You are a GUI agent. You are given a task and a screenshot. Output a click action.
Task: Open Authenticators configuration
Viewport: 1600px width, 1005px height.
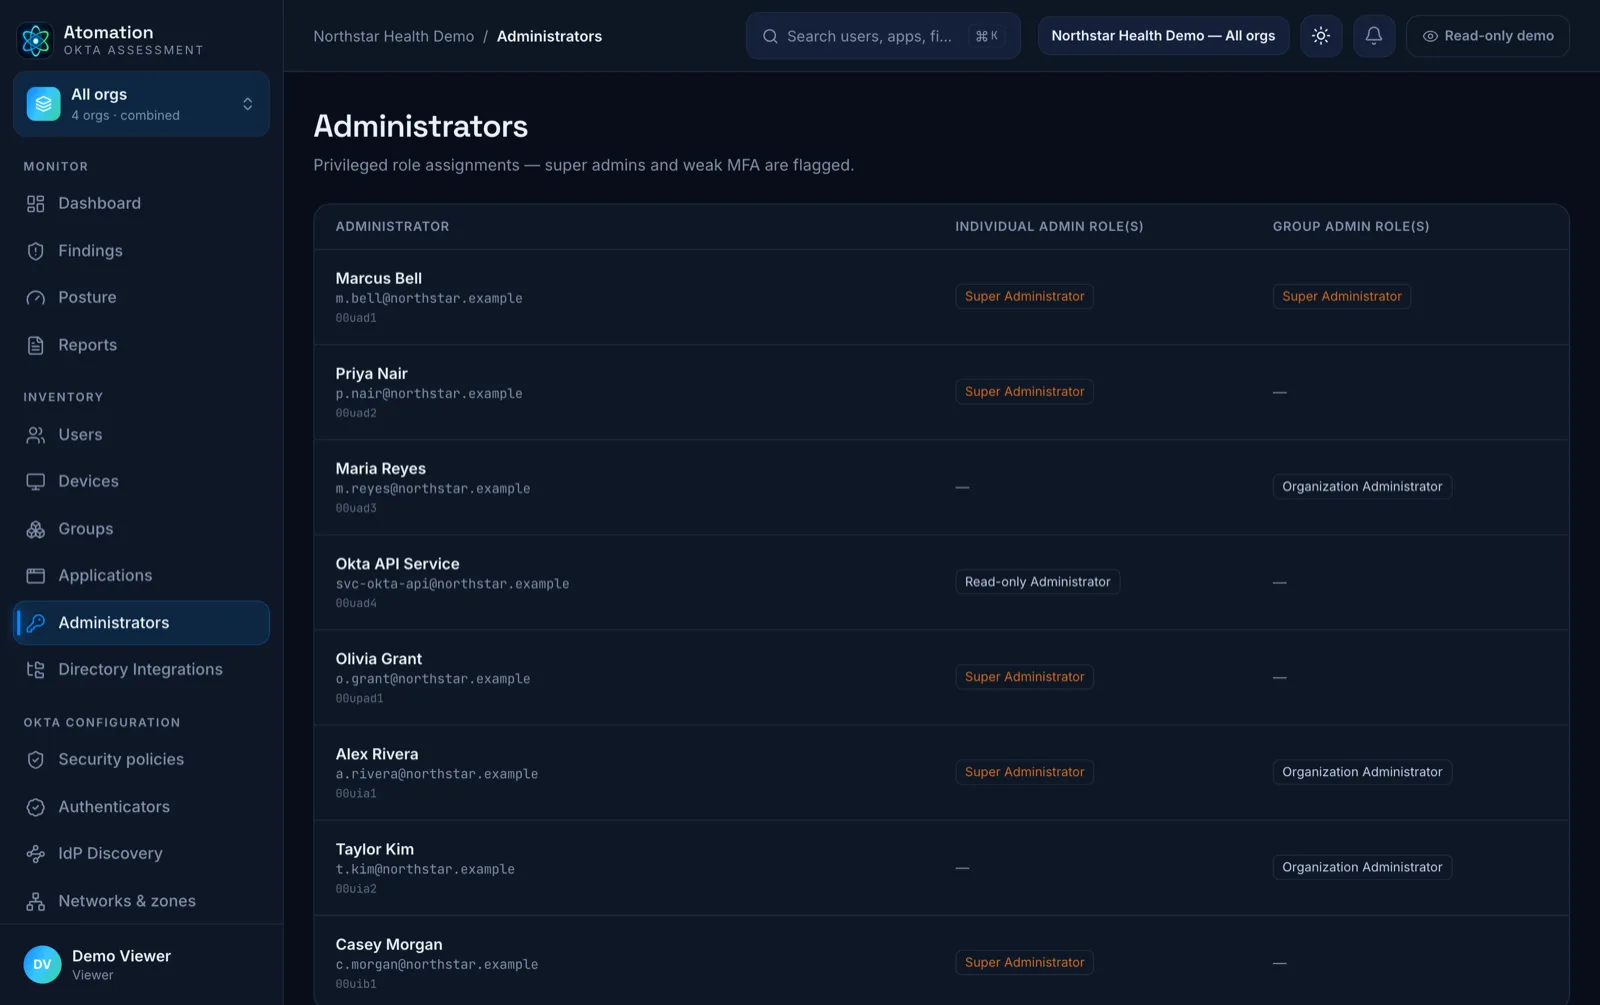[142, 807]
